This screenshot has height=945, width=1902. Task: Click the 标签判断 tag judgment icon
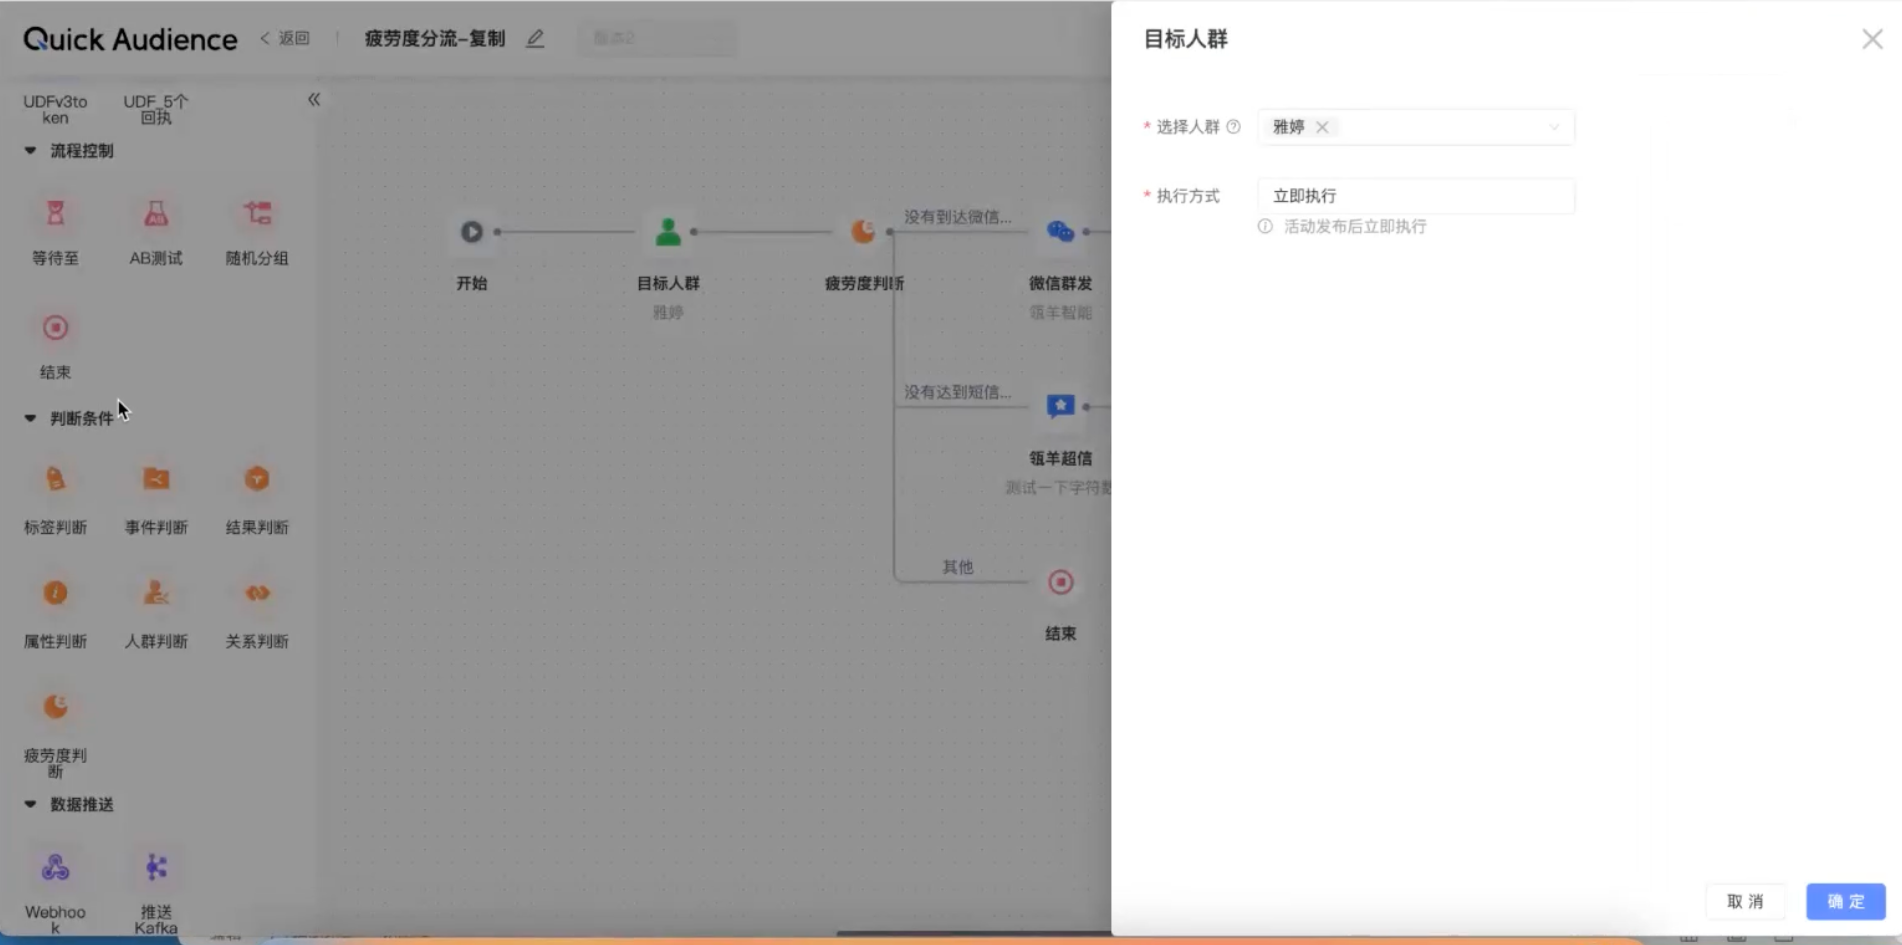[x=55, y=479]
